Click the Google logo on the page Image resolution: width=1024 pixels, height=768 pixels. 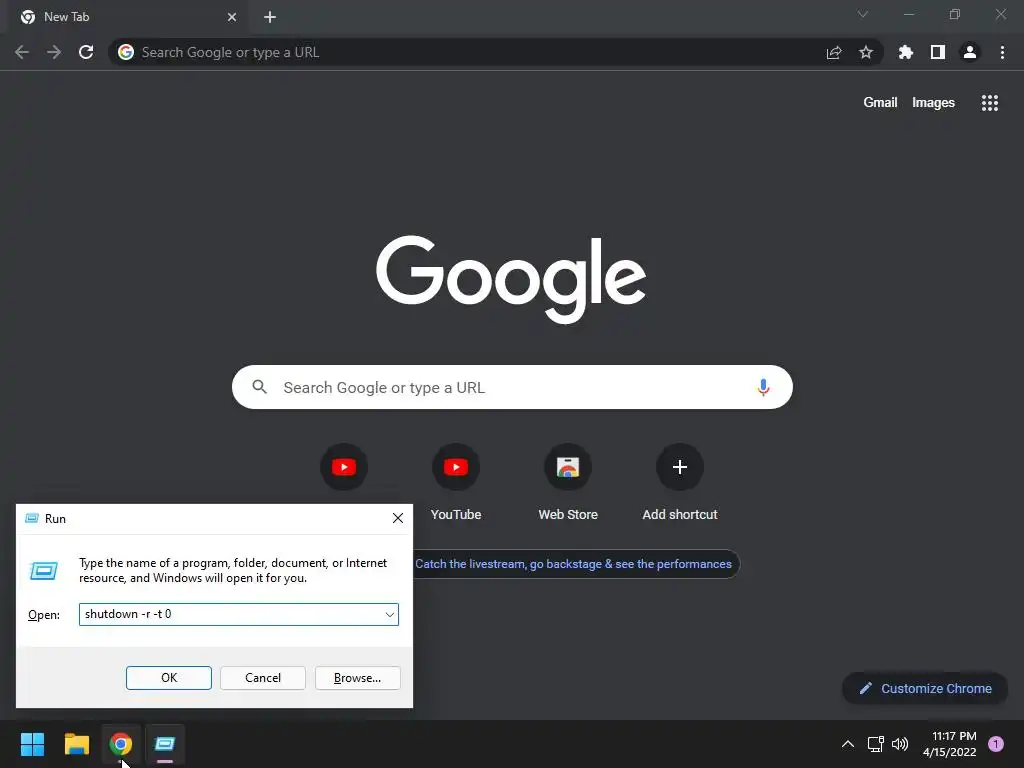point(511,279)
